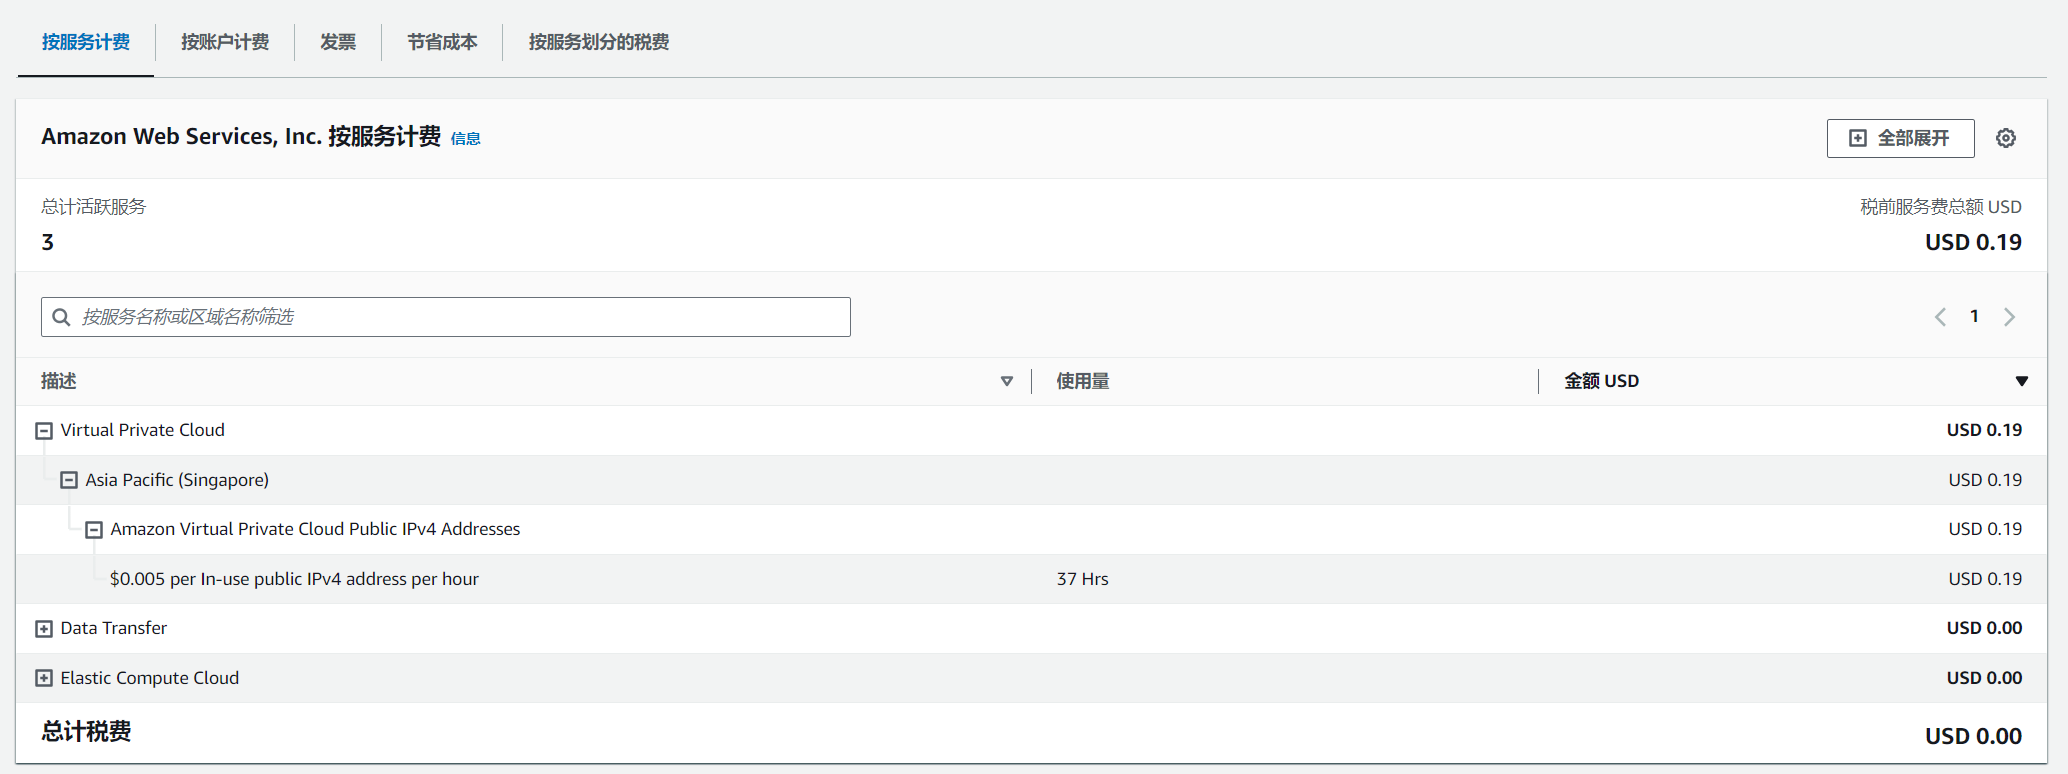The height and width of the screenshot is (774, 2068).
Task: Click the 税前服务费总额 USD label
Action: [x=1940, y=207]
